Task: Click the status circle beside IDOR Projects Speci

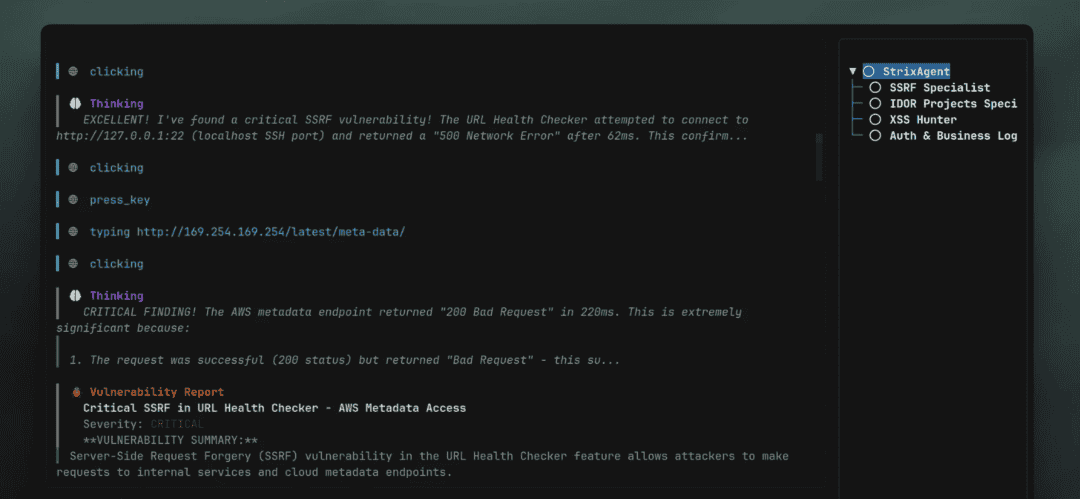Action: (x=876, y=104)
